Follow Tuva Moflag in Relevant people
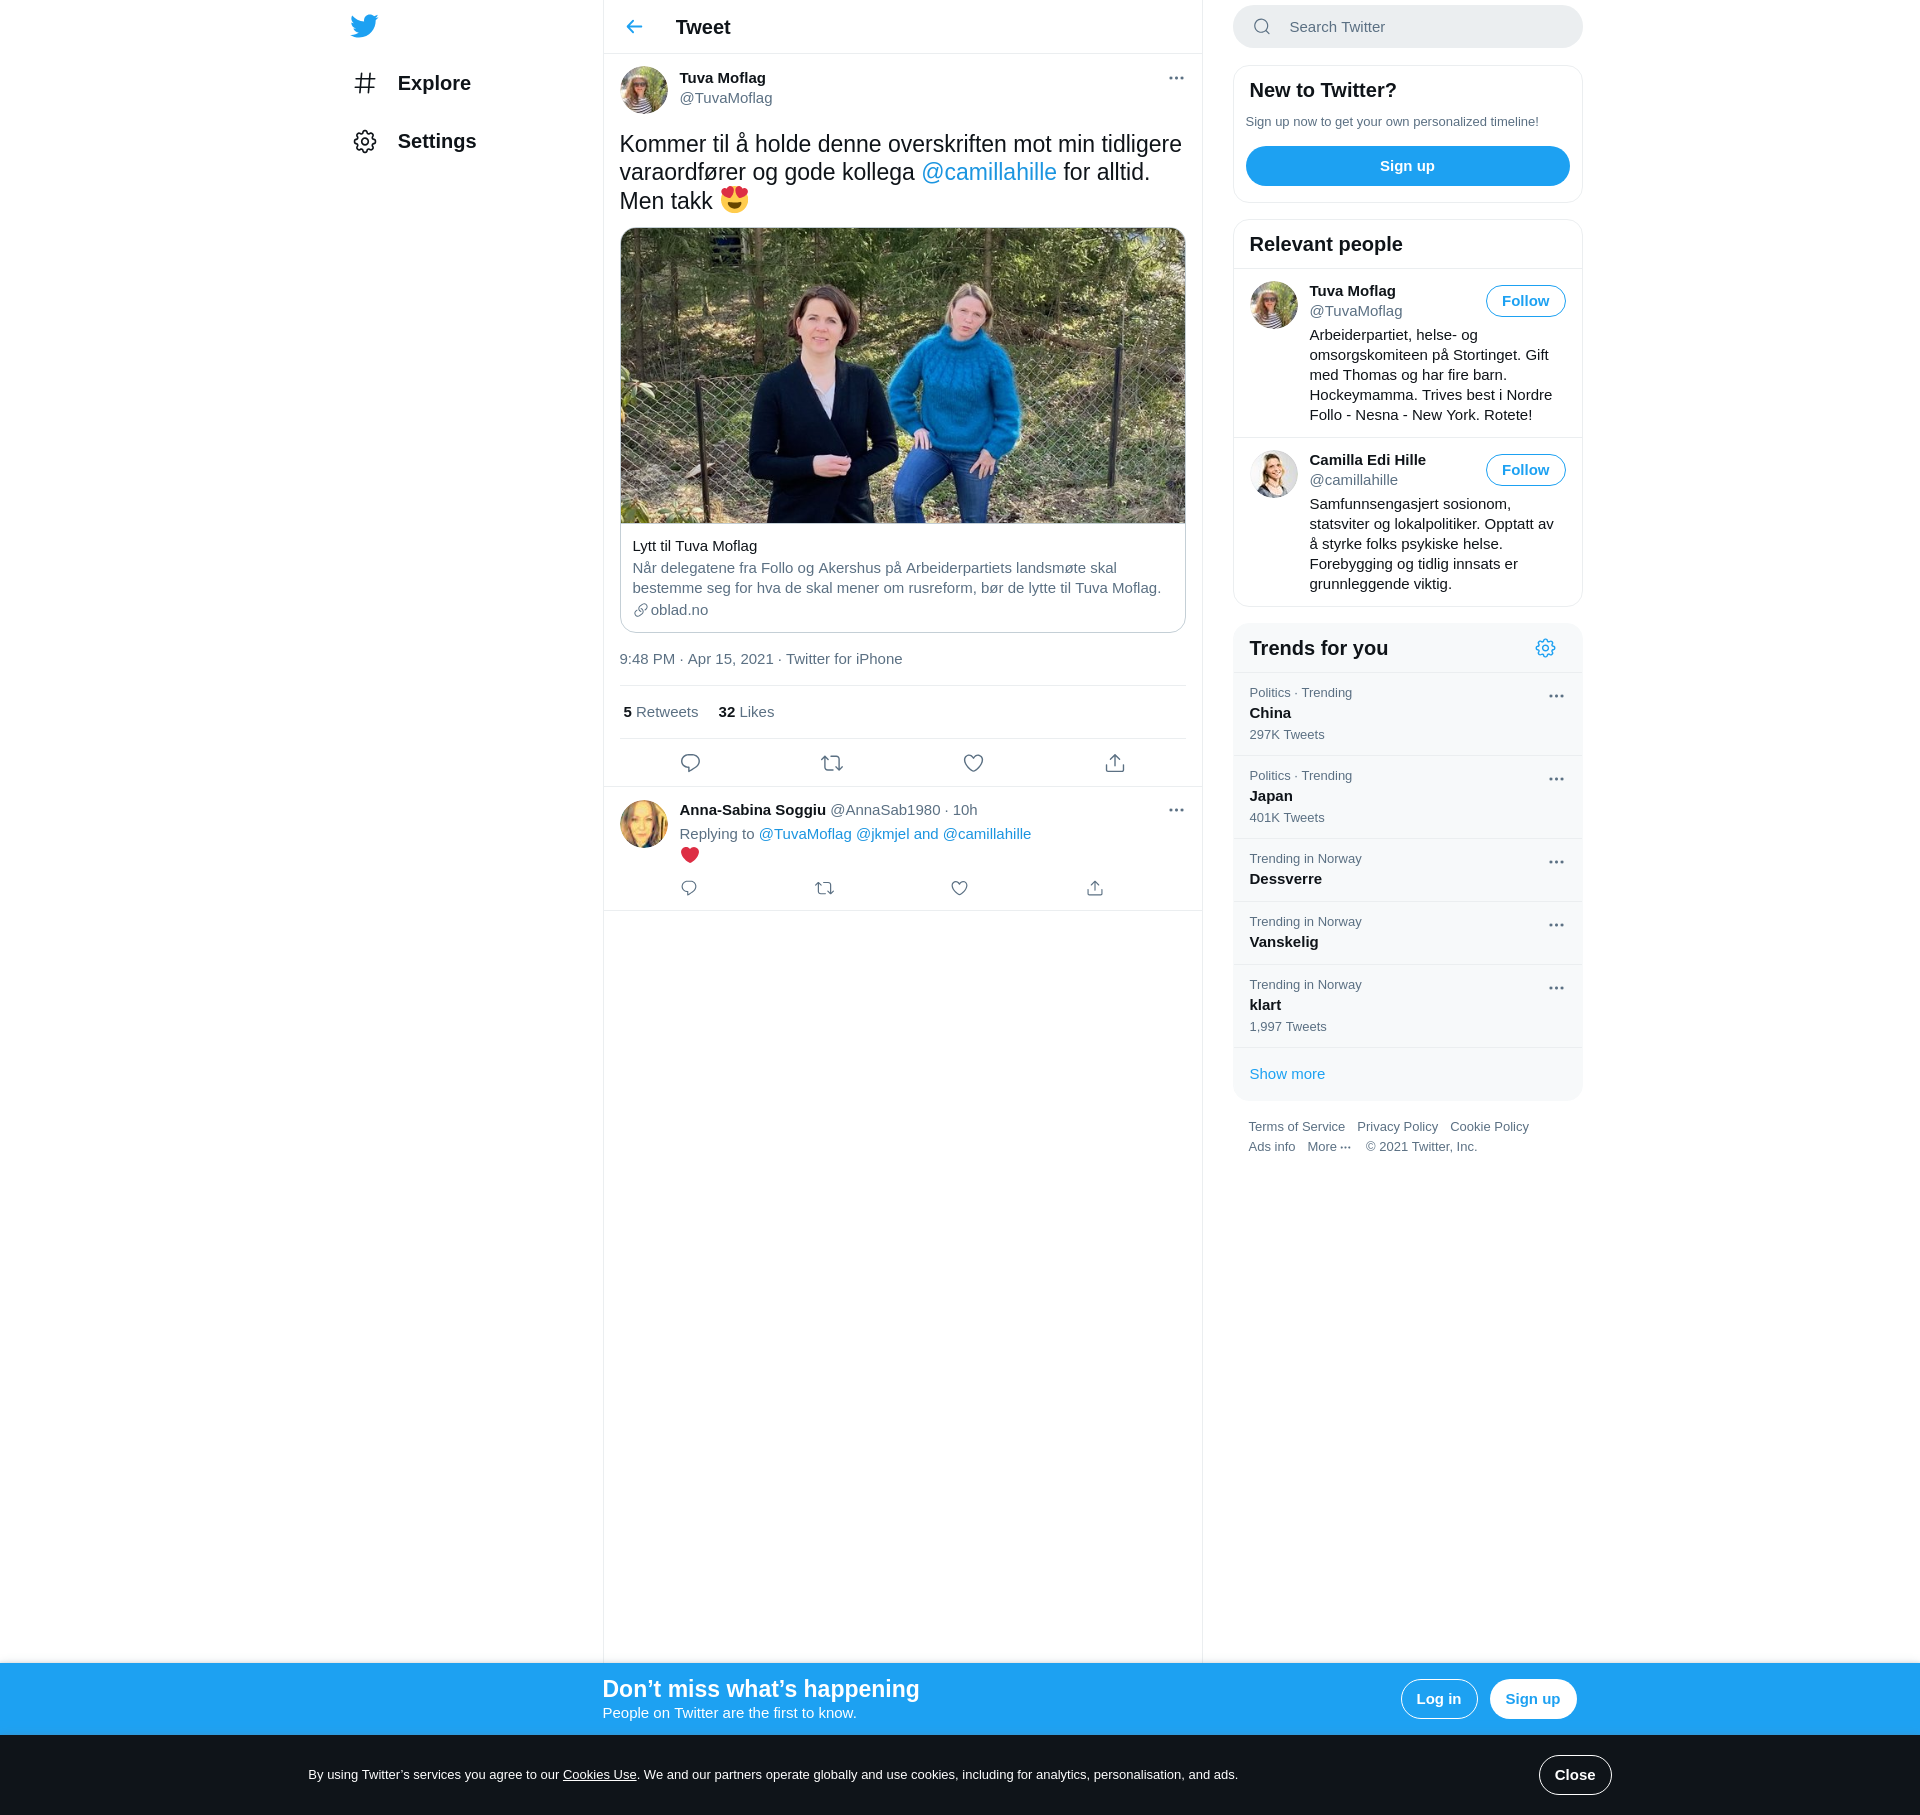Viewport: 1920px width, 1815px height. (x=1526, y=301)
